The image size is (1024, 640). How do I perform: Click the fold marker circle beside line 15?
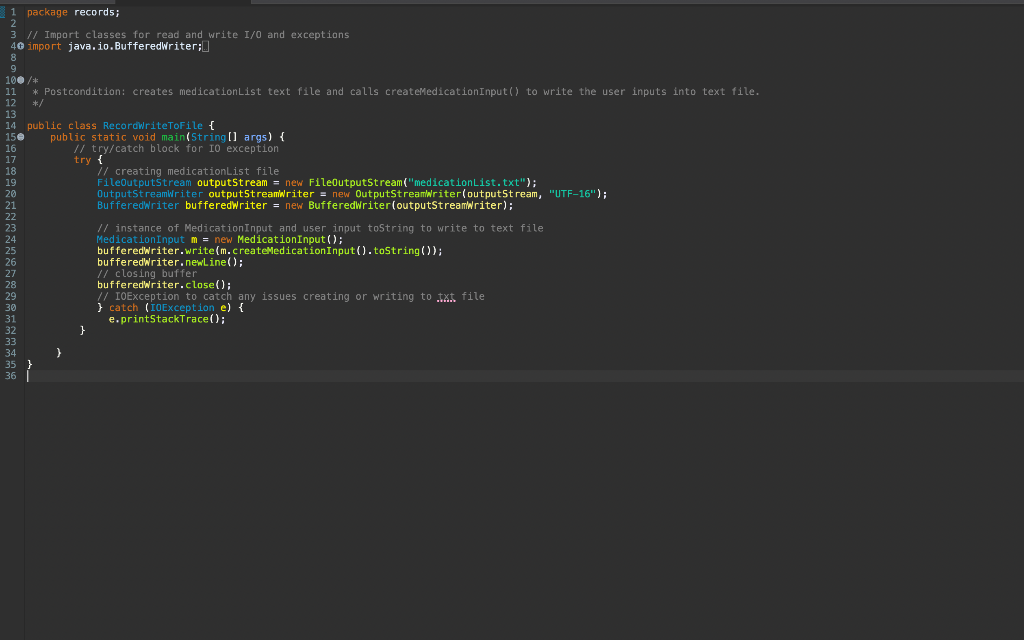(20, 137)
